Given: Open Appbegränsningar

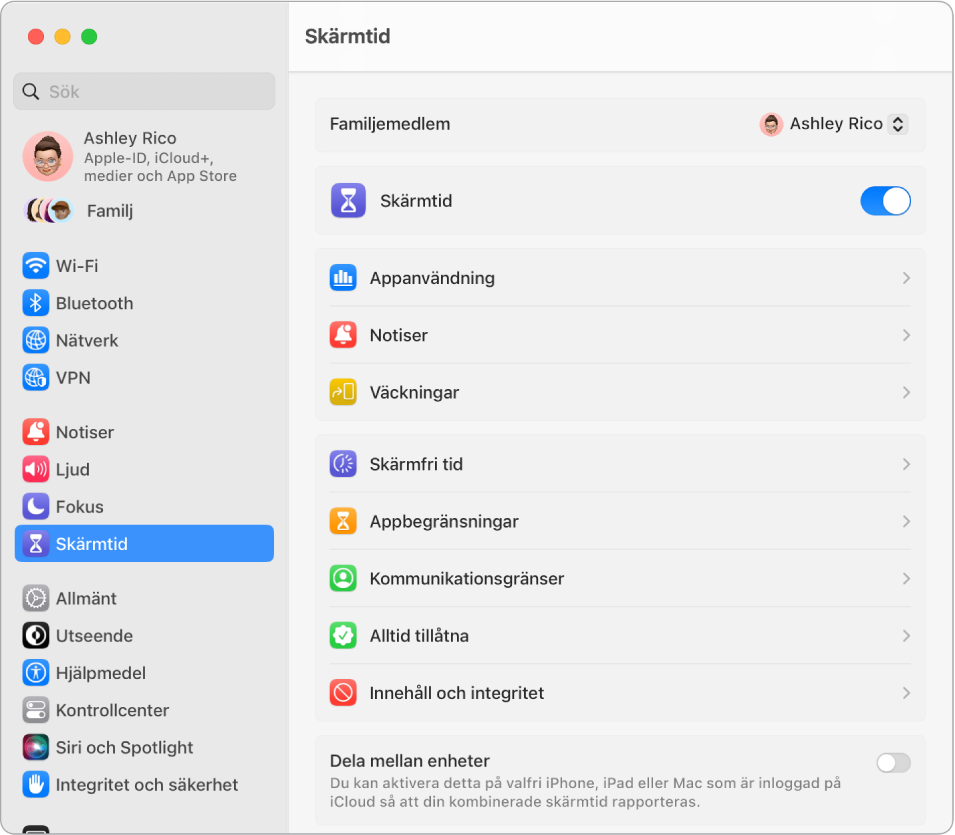Looking at the screenshot, I should (x=444, y=521).
